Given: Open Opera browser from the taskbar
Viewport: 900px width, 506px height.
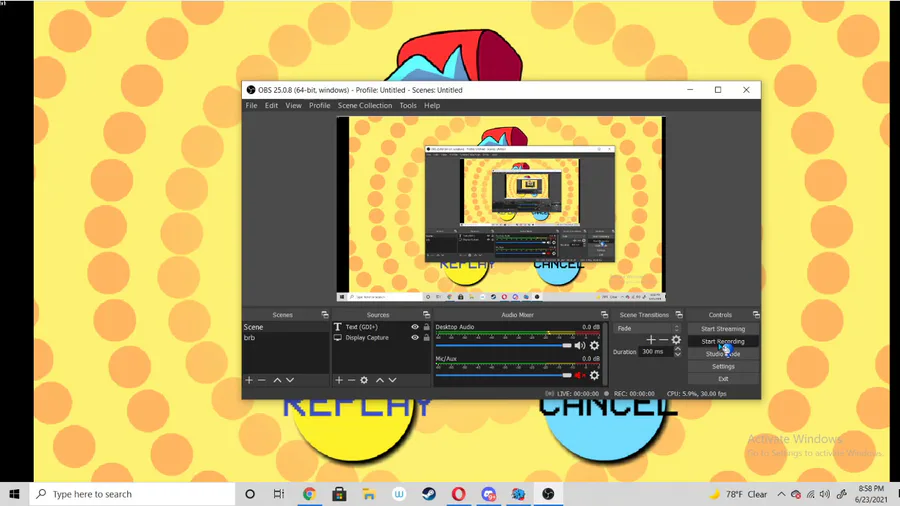Looking at the screenshot, I should tap(459, 494).
